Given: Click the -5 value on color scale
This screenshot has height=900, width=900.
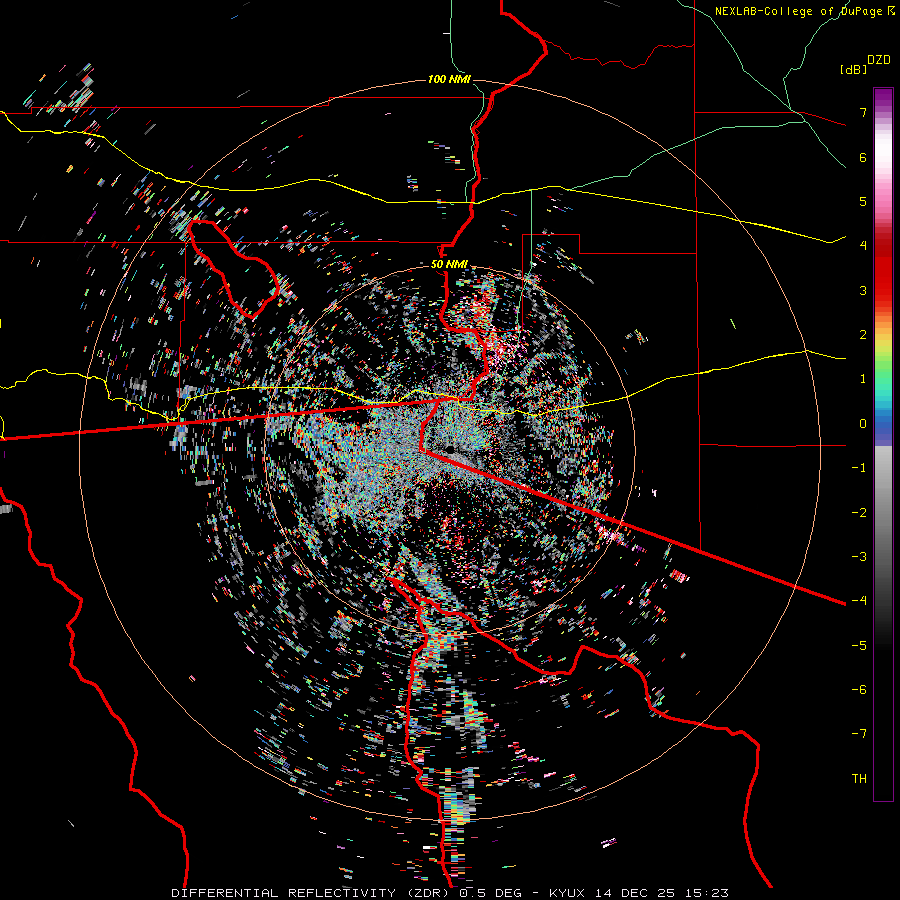Looking at the screenshot, I should 859,646.
